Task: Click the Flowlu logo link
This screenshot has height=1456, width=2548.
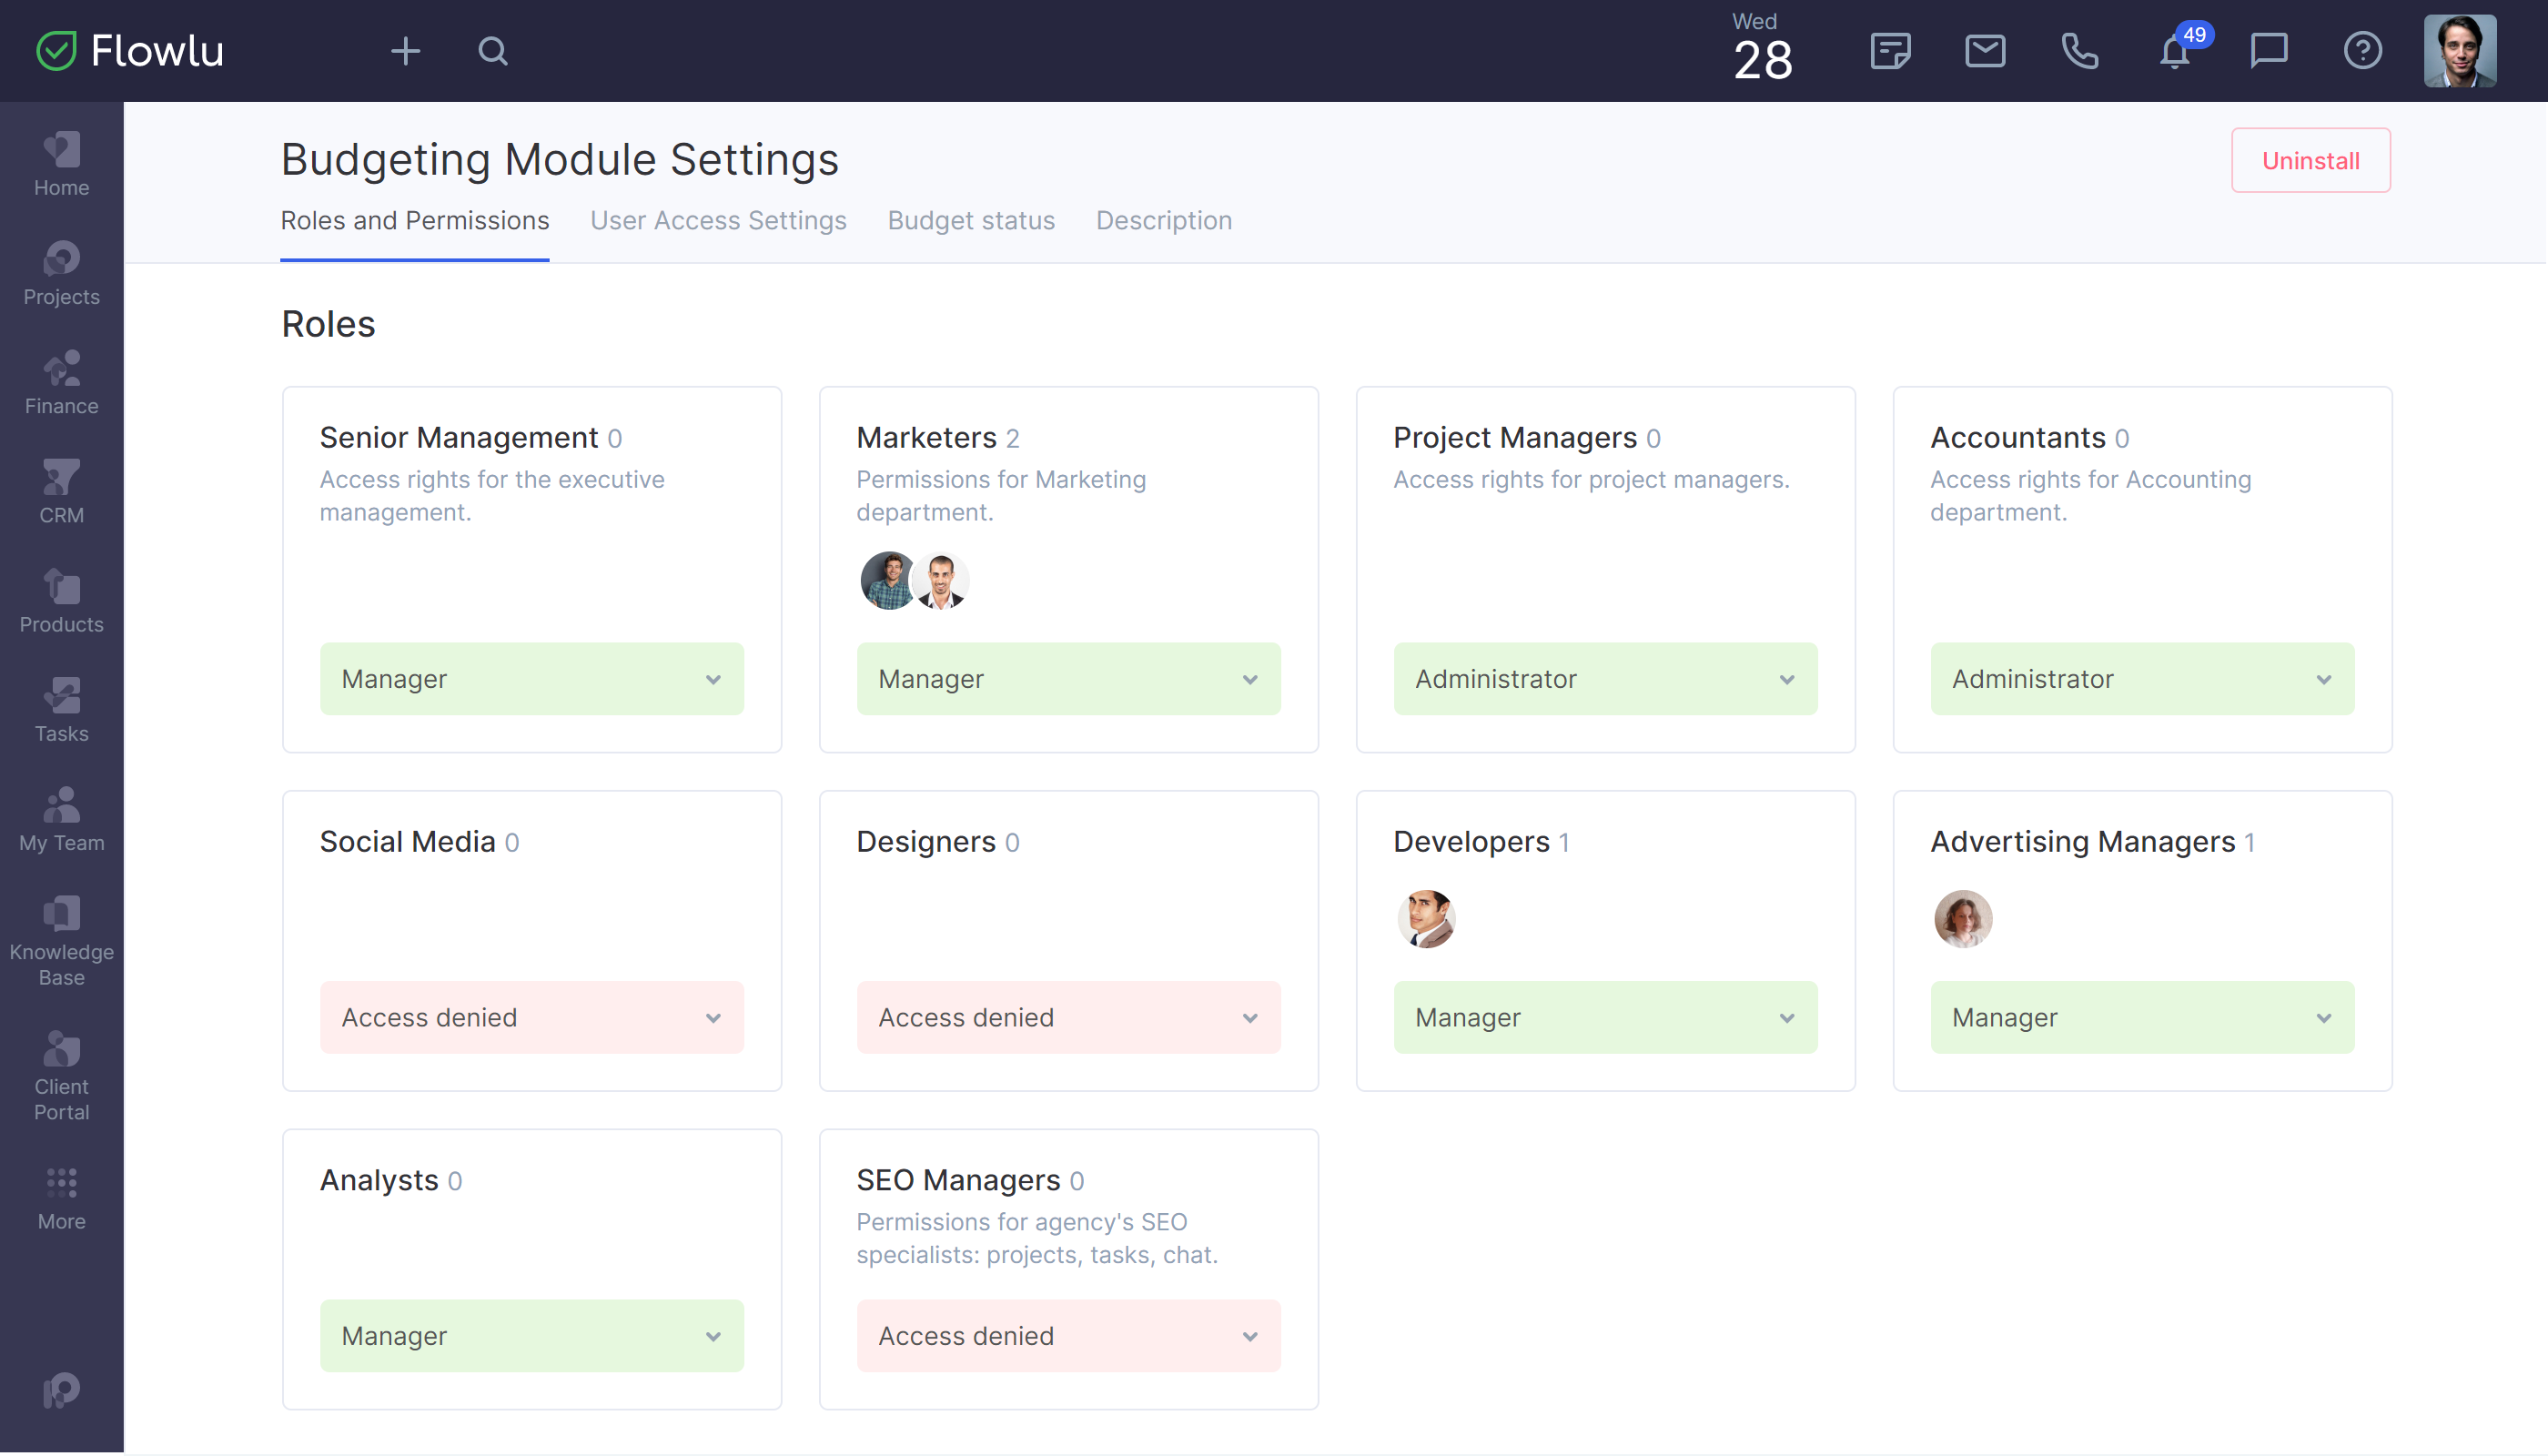Action: [130, 51]
